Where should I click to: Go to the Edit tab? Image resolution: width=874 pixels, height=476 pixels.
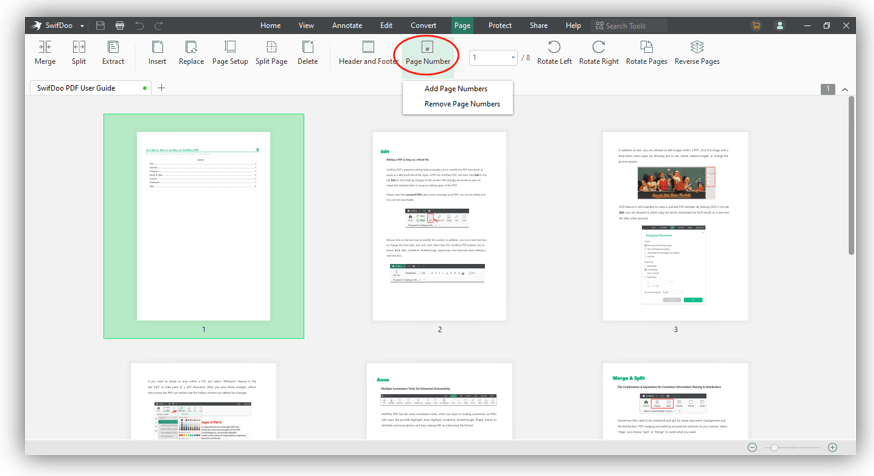(x=386, y=26)
